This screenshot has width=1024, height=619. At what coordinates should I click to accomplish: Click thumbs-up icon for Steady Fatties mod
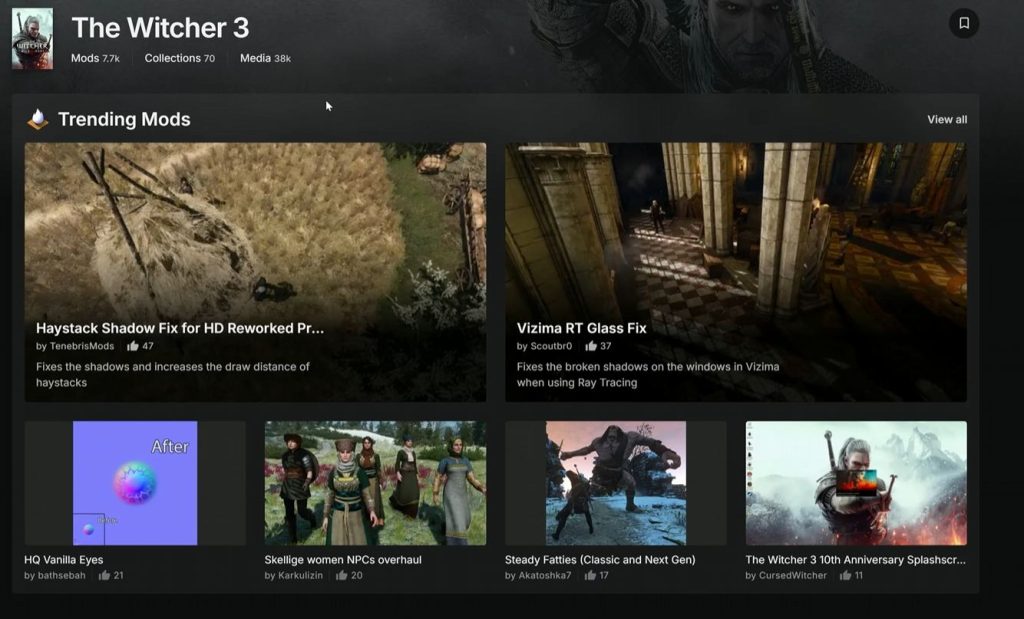click(x=590, y=575)
